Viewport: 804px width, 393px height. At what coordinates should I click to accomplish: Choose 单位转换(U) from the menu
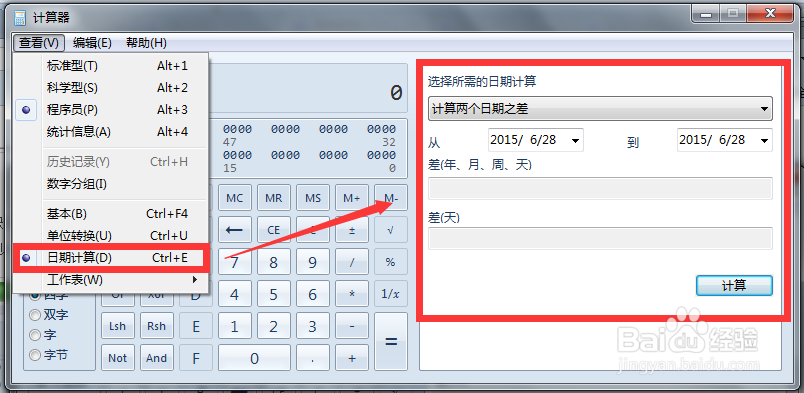(110, 235)
